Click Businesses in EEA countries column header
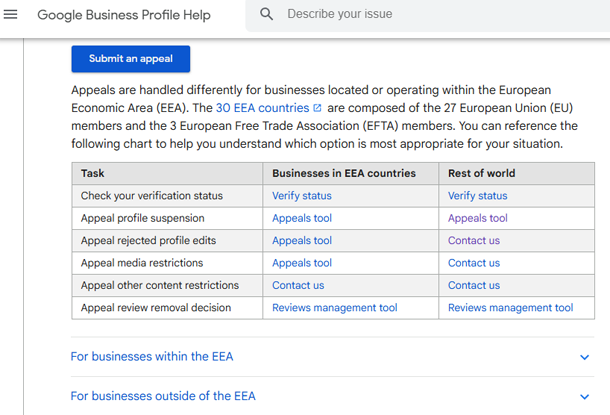This screenshot has height=415, width=610. pos(351,173)
